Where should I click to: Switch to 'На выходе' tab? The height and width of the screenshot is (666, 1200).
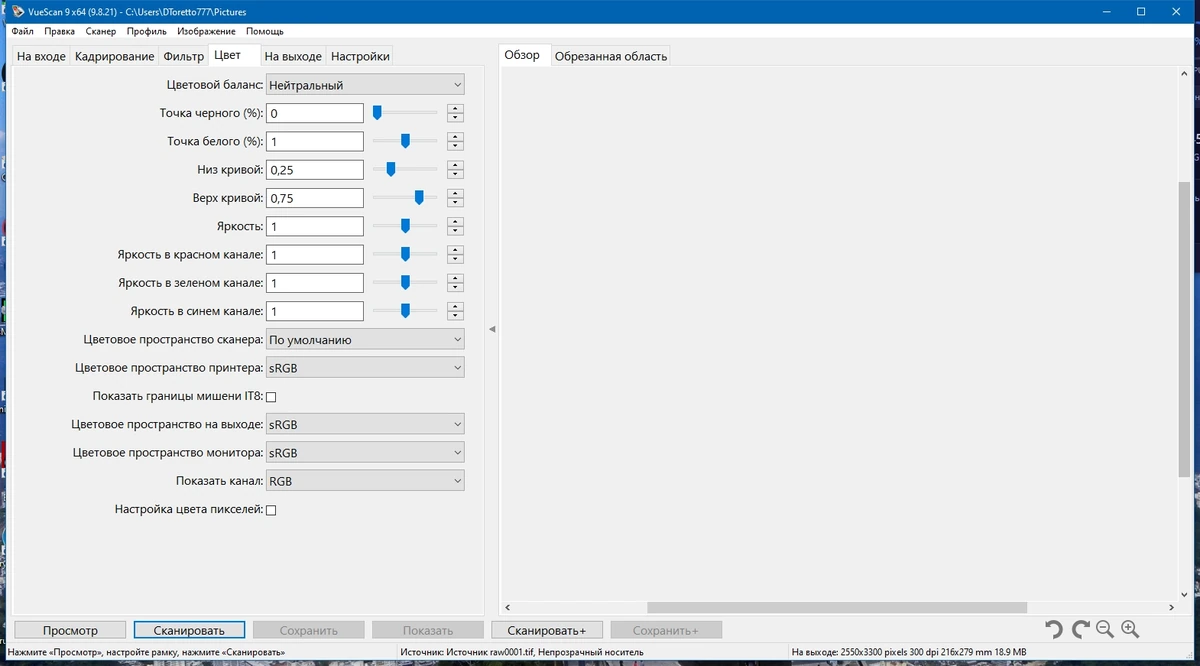click(293, 57)
